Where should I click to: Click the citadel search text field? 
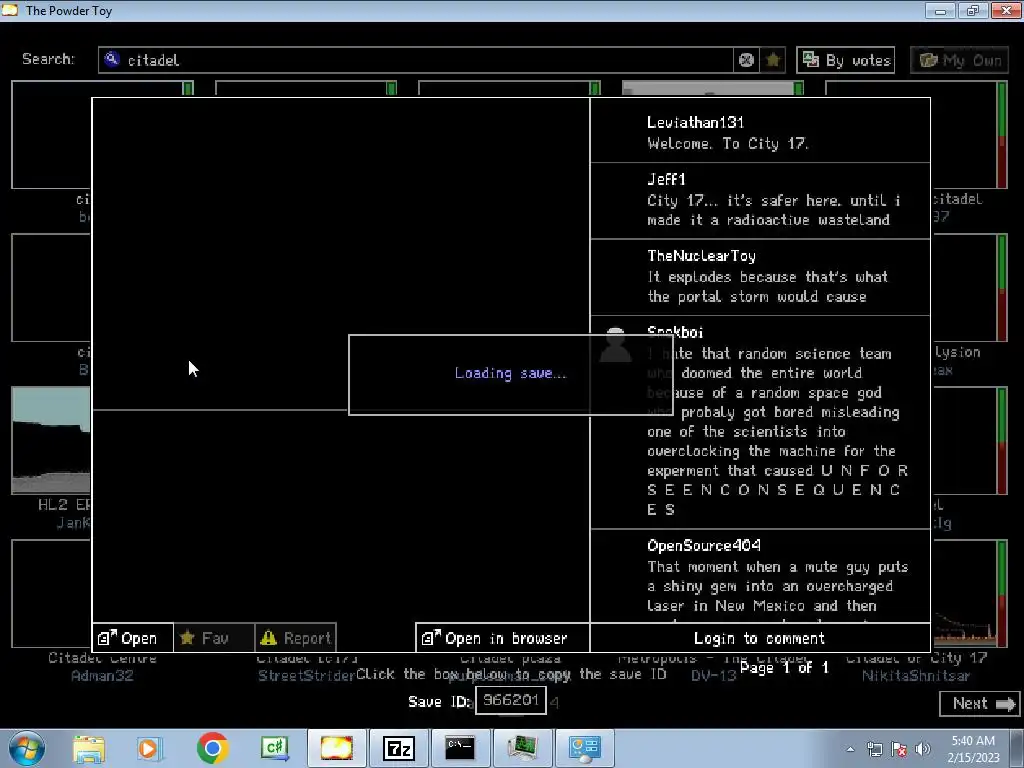[415, 60]
